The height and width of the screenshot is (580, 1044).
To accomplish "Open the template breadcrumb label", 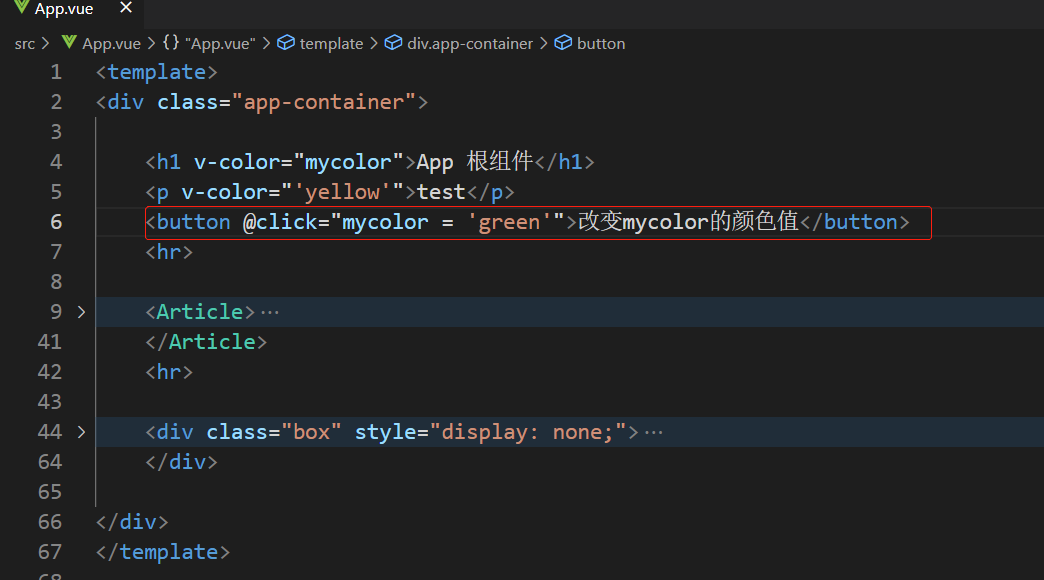I will click(331, 43).
